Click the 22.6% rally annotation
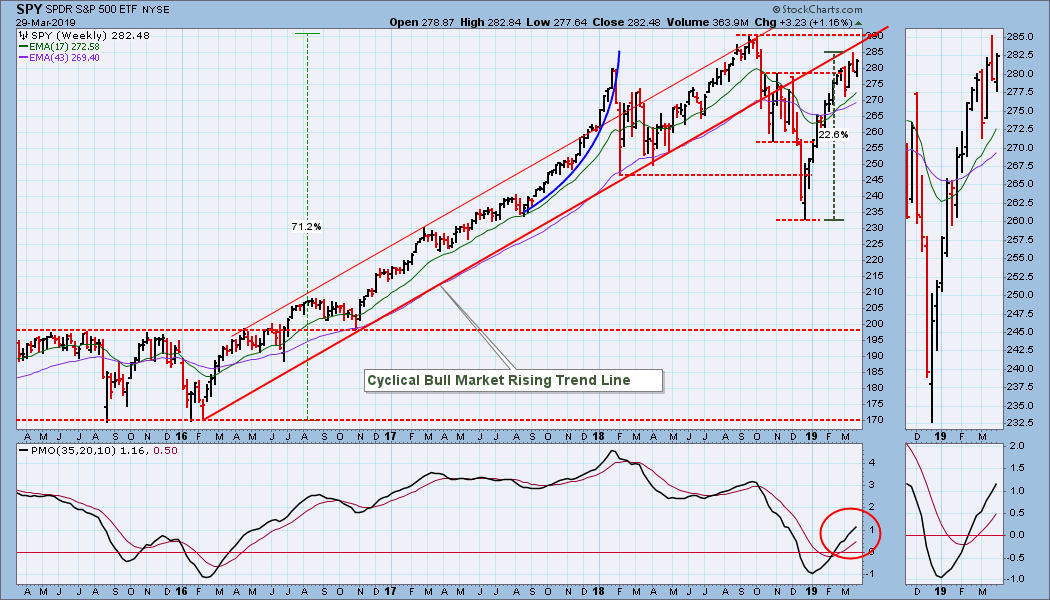Image resolution: width=1050 pixels, height=600 pixels. [833, 134]
